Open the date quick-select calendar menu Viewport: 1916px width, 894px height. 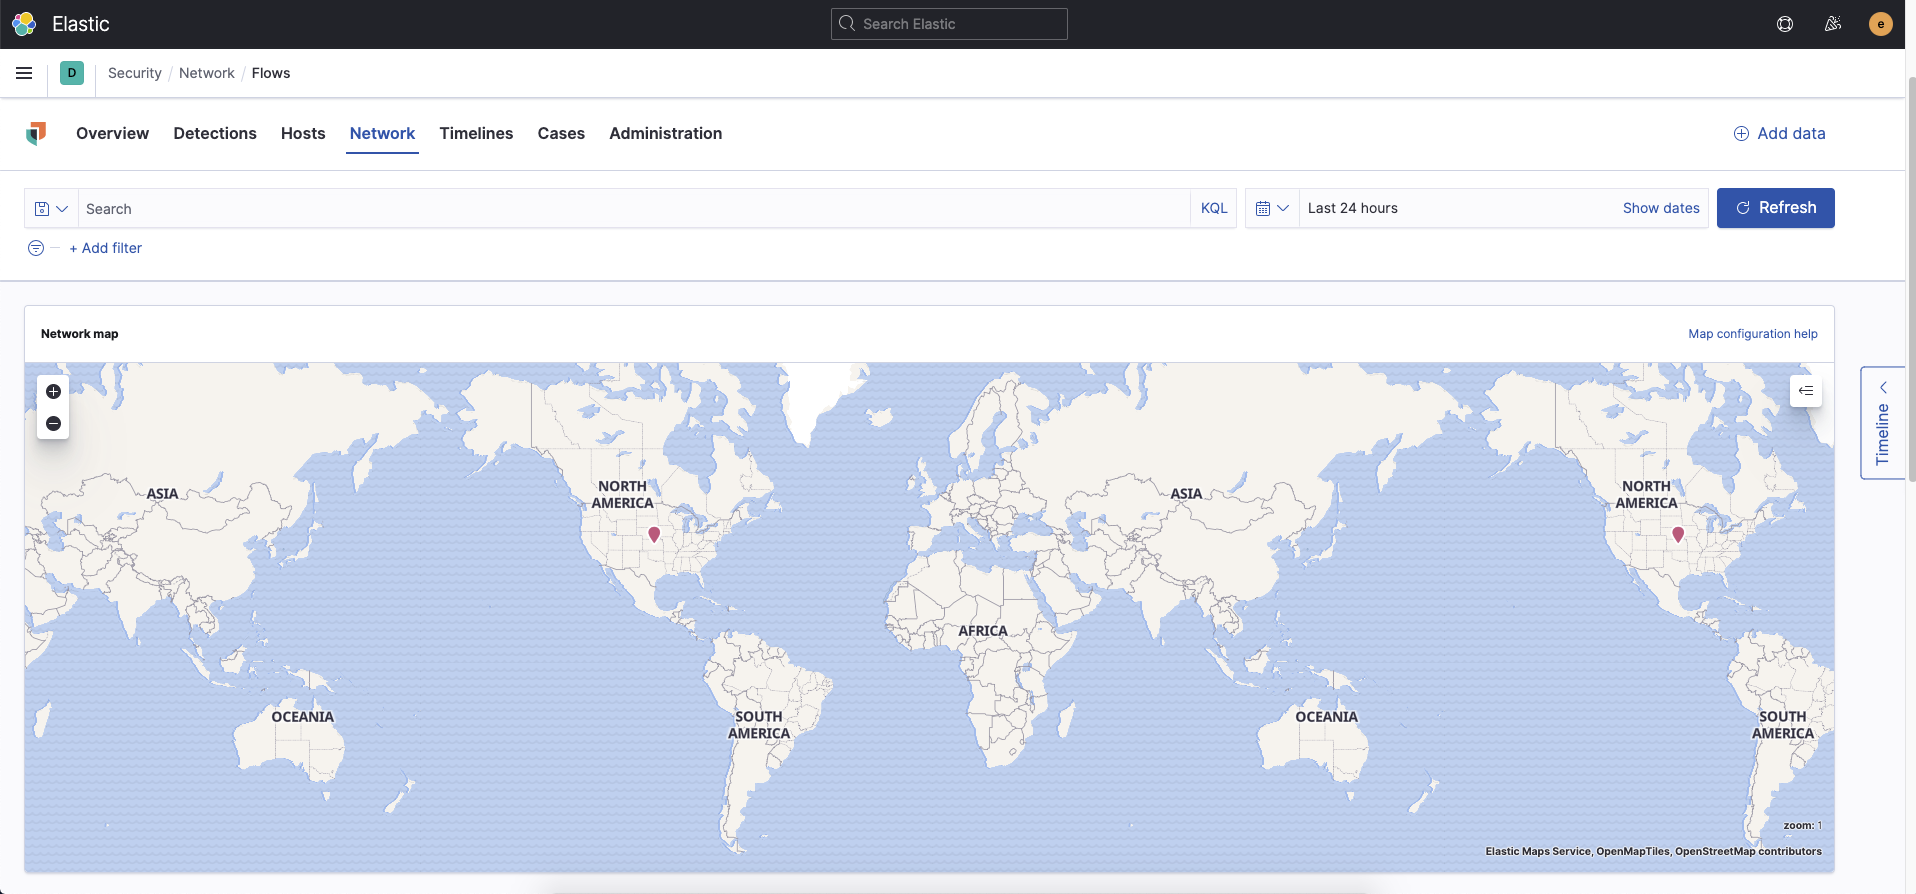[1272, 208]
